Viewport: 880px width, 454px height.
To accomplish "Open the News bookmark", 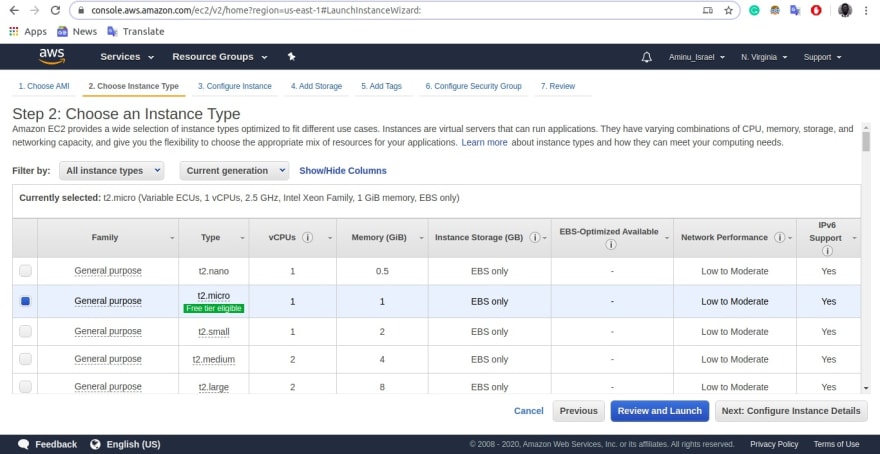I will (77, 31).
